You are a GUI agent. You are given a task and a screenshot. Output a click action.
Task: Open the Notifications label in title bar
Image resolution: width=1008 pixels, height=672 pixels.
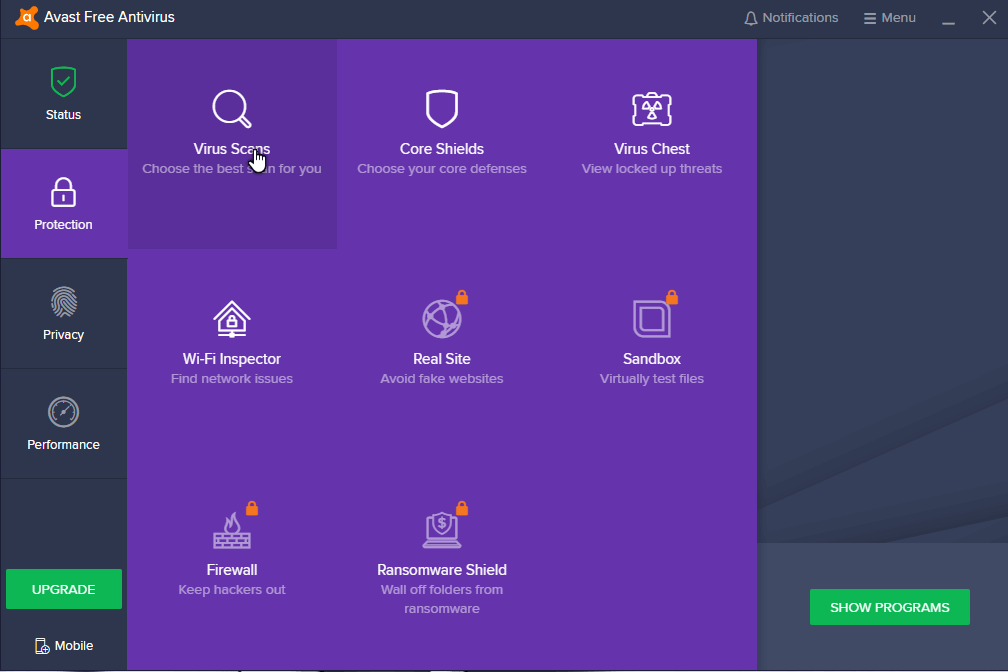tap(800, 18)
